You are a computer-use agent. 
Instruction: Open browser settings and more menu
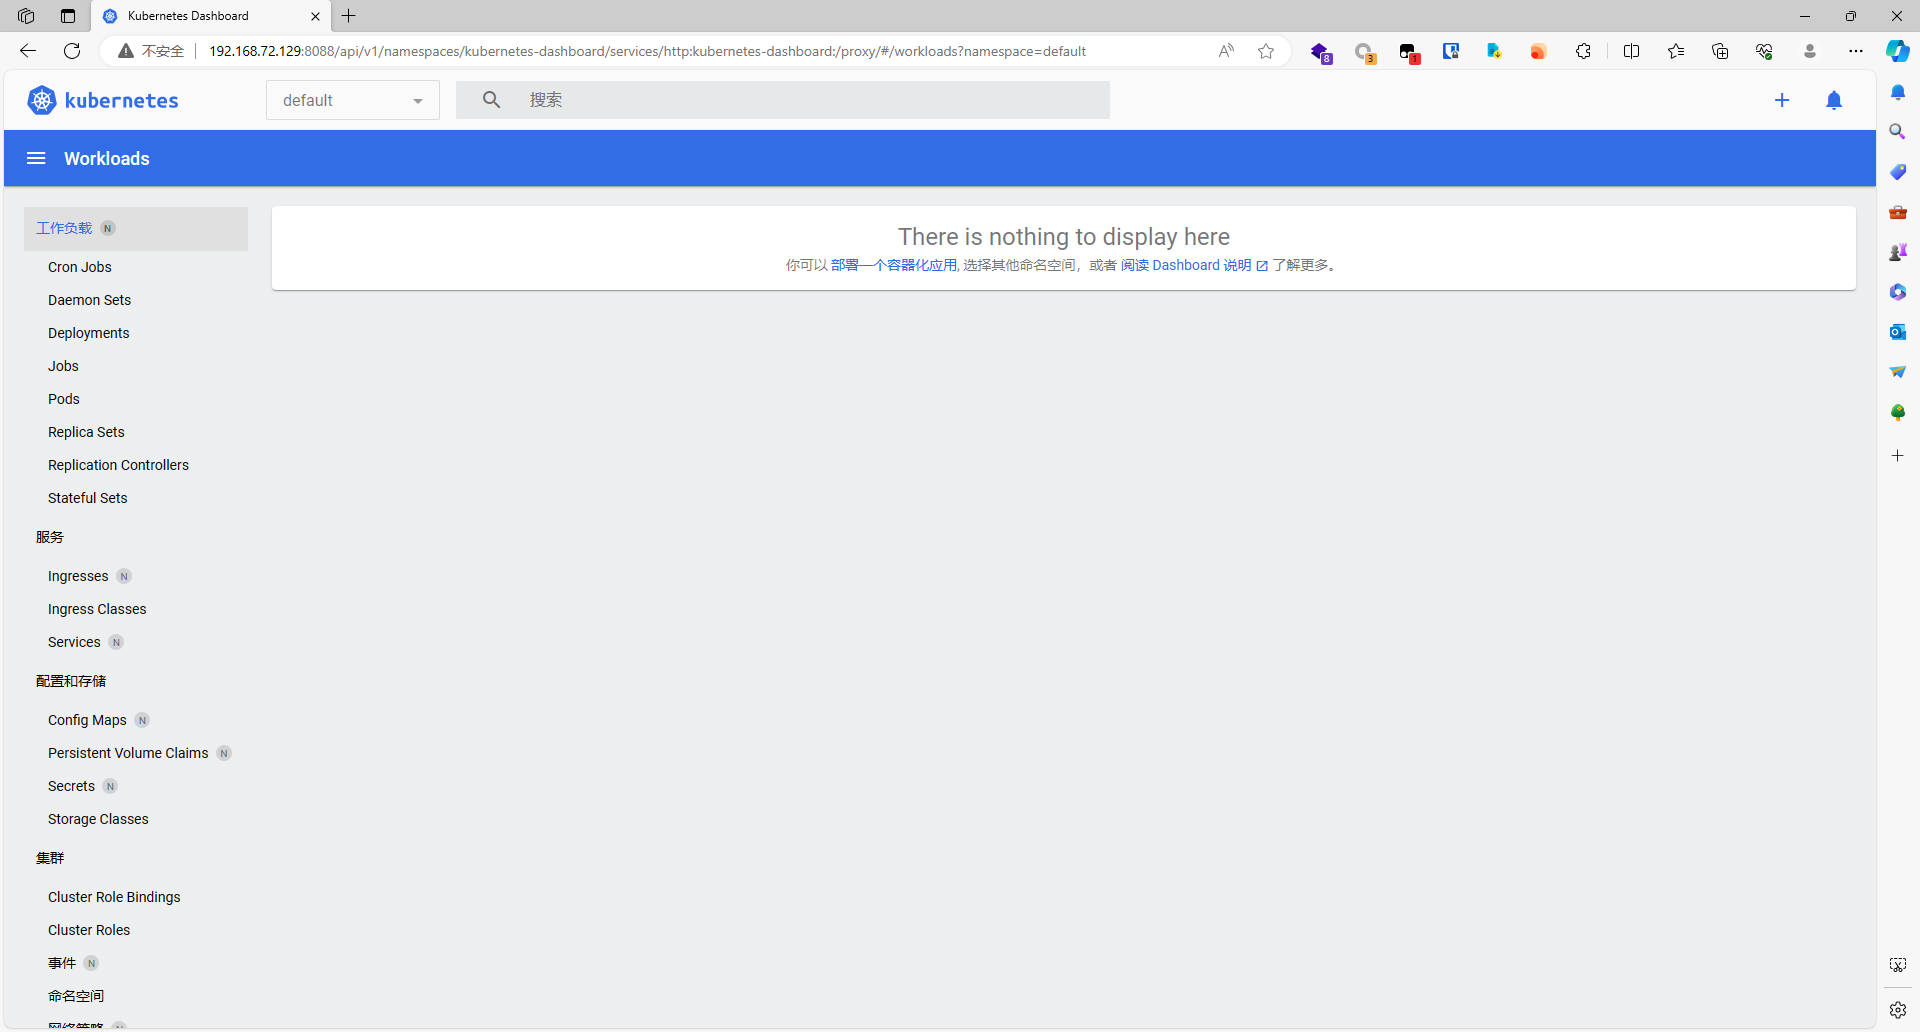click(x=1856, y=51)
